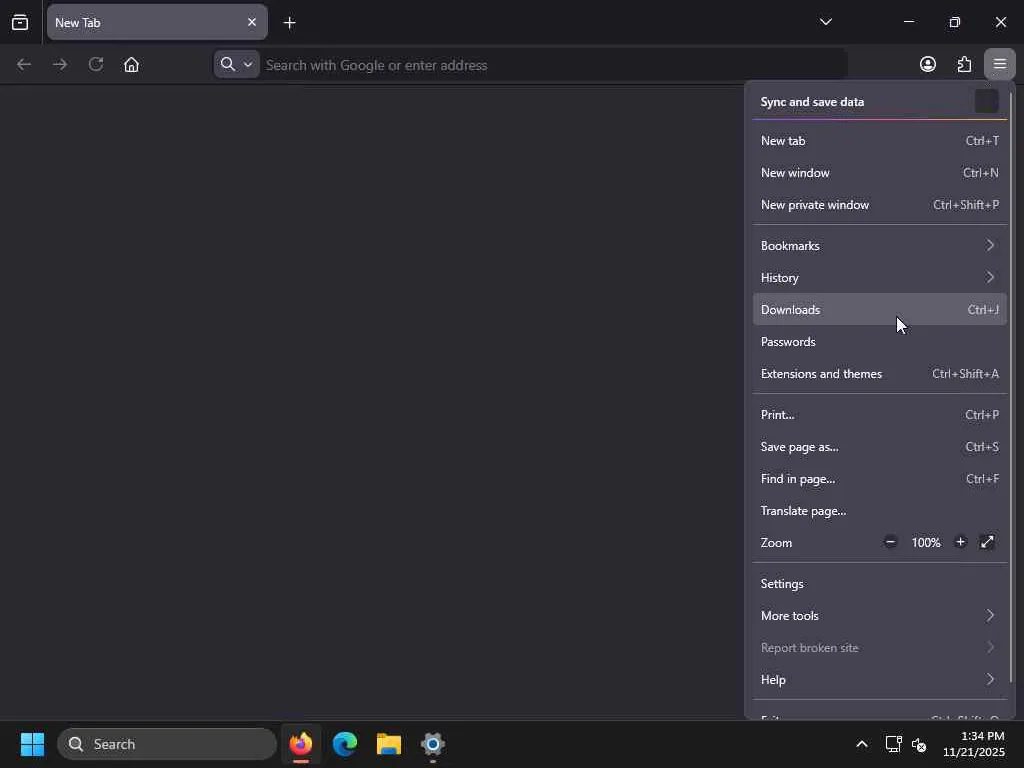Open a new tab with plus button
The height and width of the screenshot is (768, 1024).
tap(290, 23)
